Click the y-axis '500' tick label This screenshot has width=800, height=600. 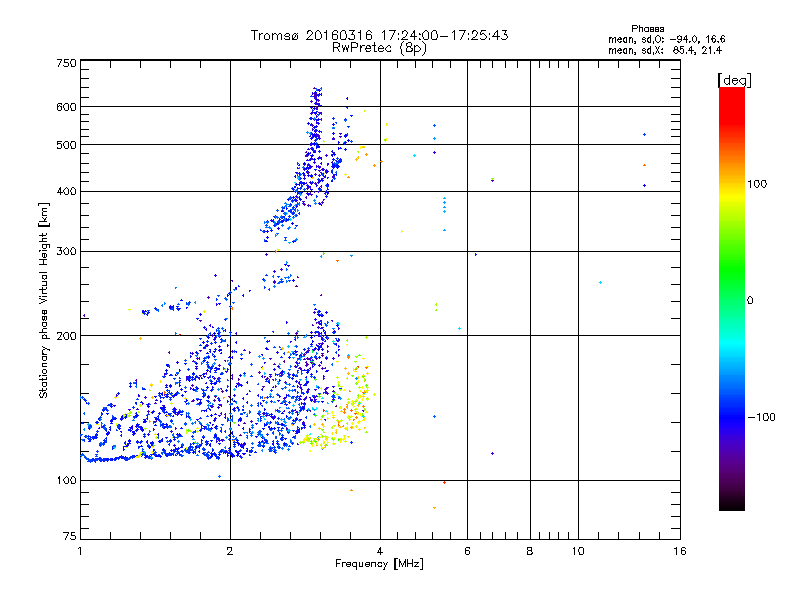pyautogui.click(x=67, y=145)
